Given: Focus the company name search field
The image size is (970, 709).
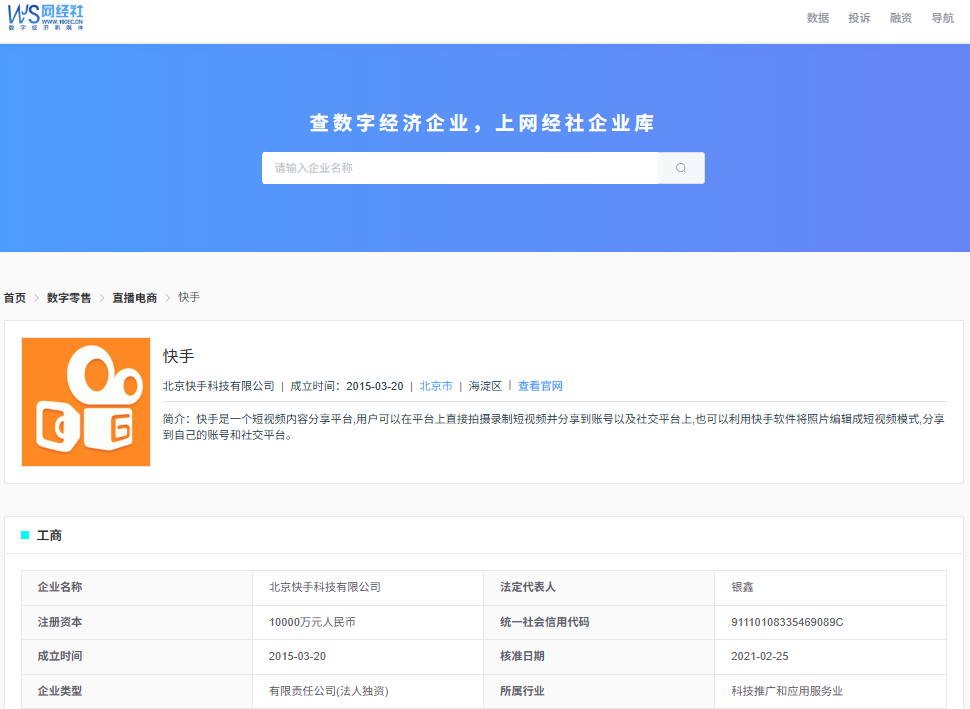Looking at the screenshot, I should pos(460,168).
